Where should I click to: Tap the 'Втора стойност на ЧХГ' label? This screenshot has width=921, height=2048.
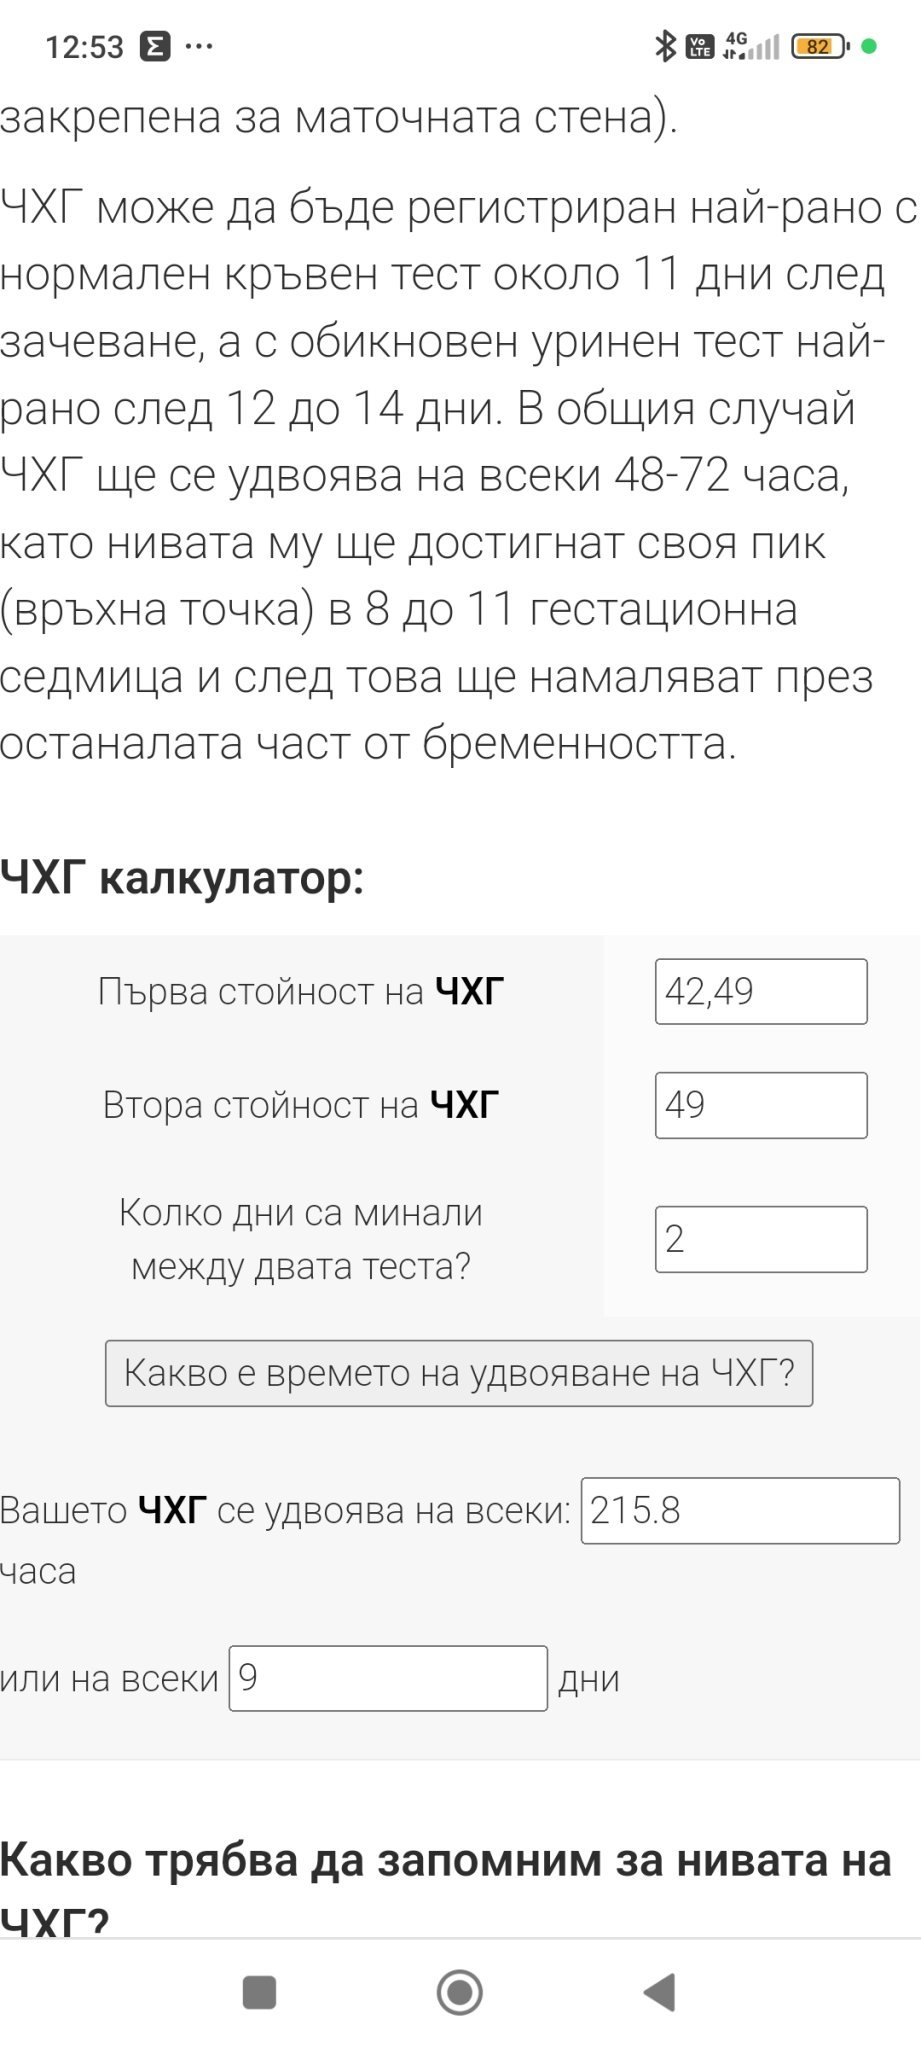(301, 1105)
